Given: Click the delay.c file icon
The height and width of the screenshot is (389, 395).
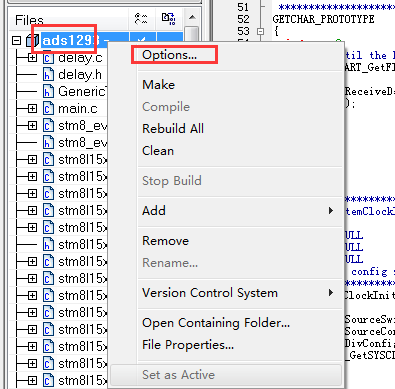Looking at the screenshot, I should tap(48, 58).
